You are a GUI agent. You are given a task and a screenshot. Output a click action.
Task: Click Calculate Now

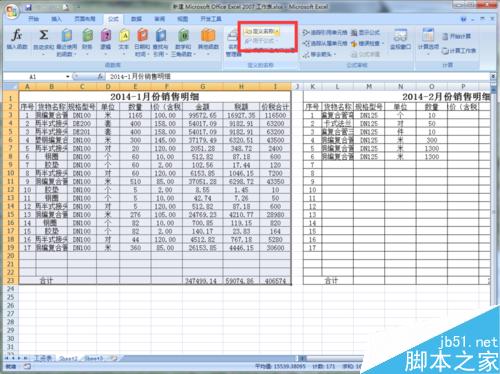[x=456, y=36]
